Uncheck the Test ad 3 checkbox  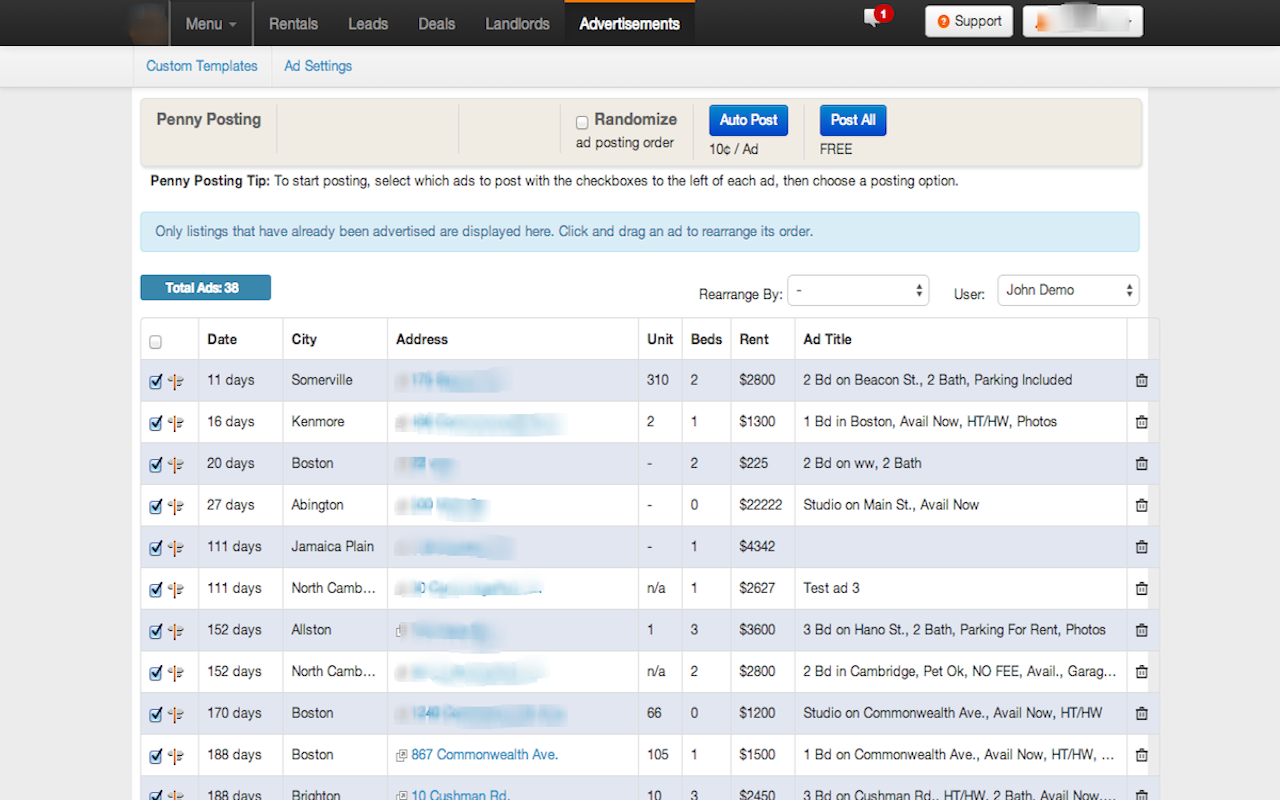pyautogui.click(x=155, y=589)
